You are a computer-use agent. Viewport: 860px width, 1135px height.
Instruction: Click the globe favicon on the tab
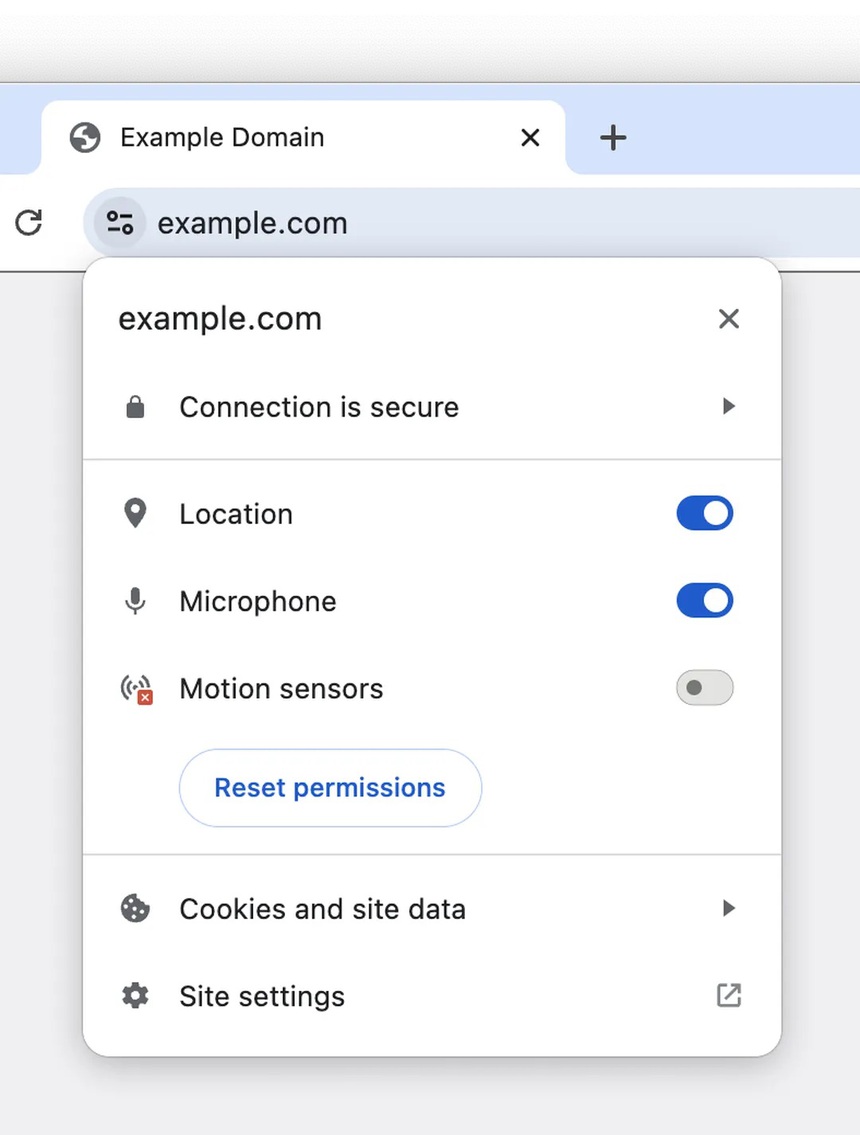coord(85,137)
